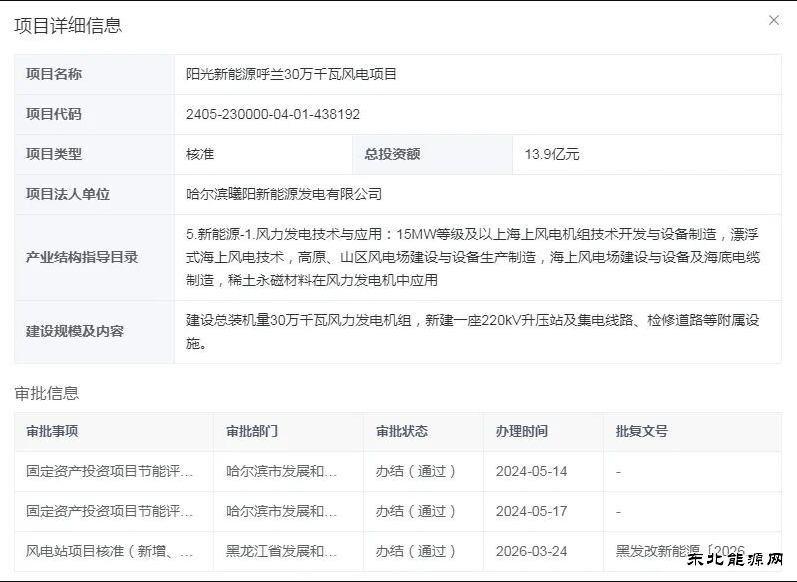Select the project code 2405-230000-04-01-438192
Viewport: 797px width, 582px height.
[272, 114]
